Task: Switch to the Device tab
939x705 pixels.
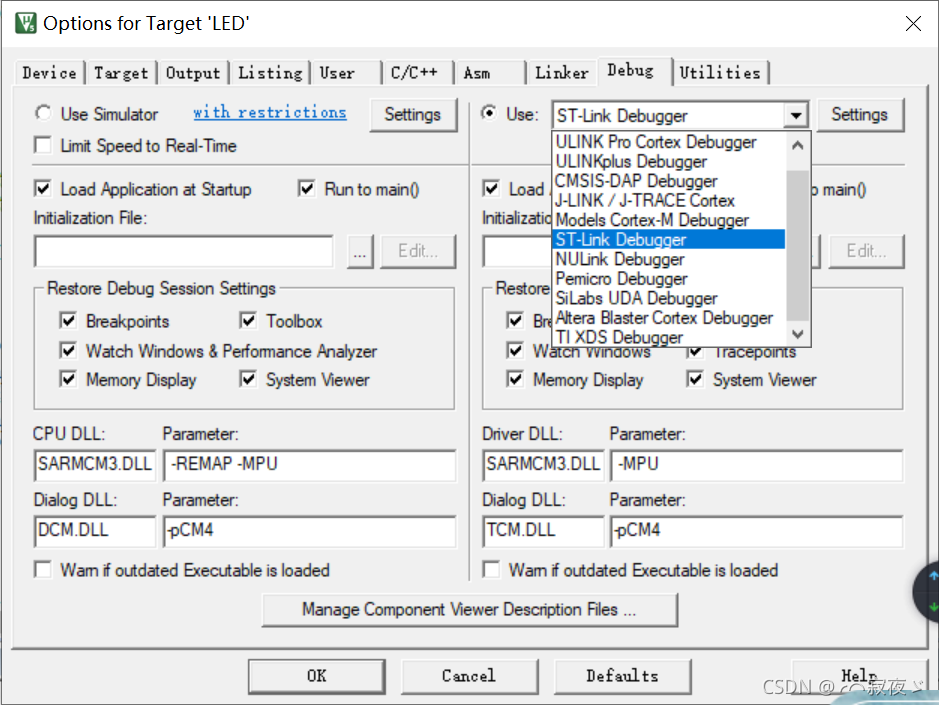Action: click(49, 73)
